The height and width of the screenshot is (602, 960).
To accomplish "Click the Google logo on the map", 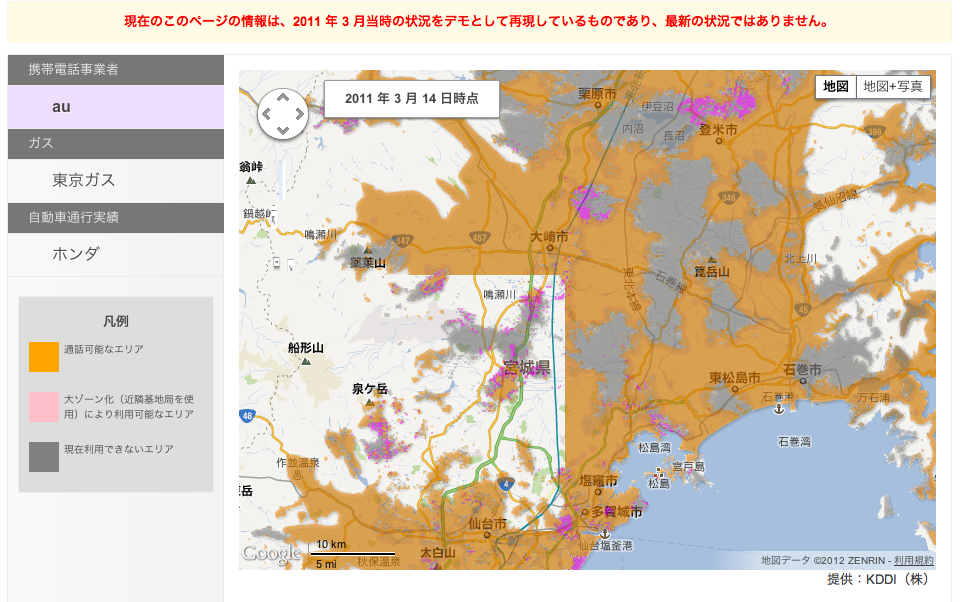I will (x=271, y=554).
